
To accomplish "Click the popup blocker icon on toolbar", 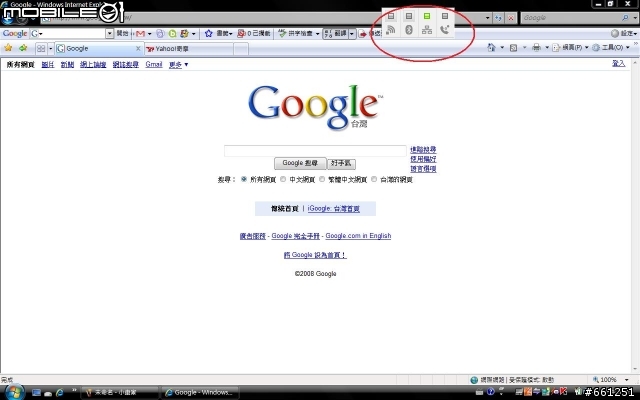I will (242, 33).
